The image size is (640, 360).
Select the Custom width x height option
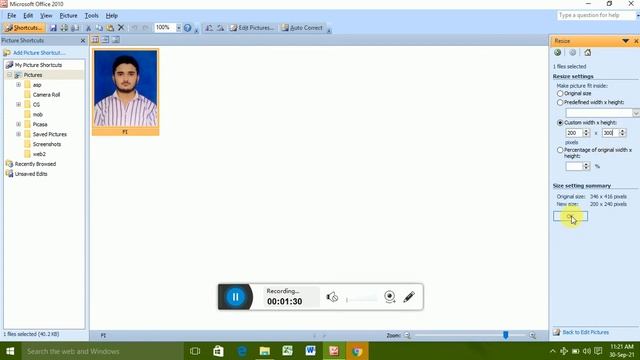pyautogui.click(x=560, y=122)
